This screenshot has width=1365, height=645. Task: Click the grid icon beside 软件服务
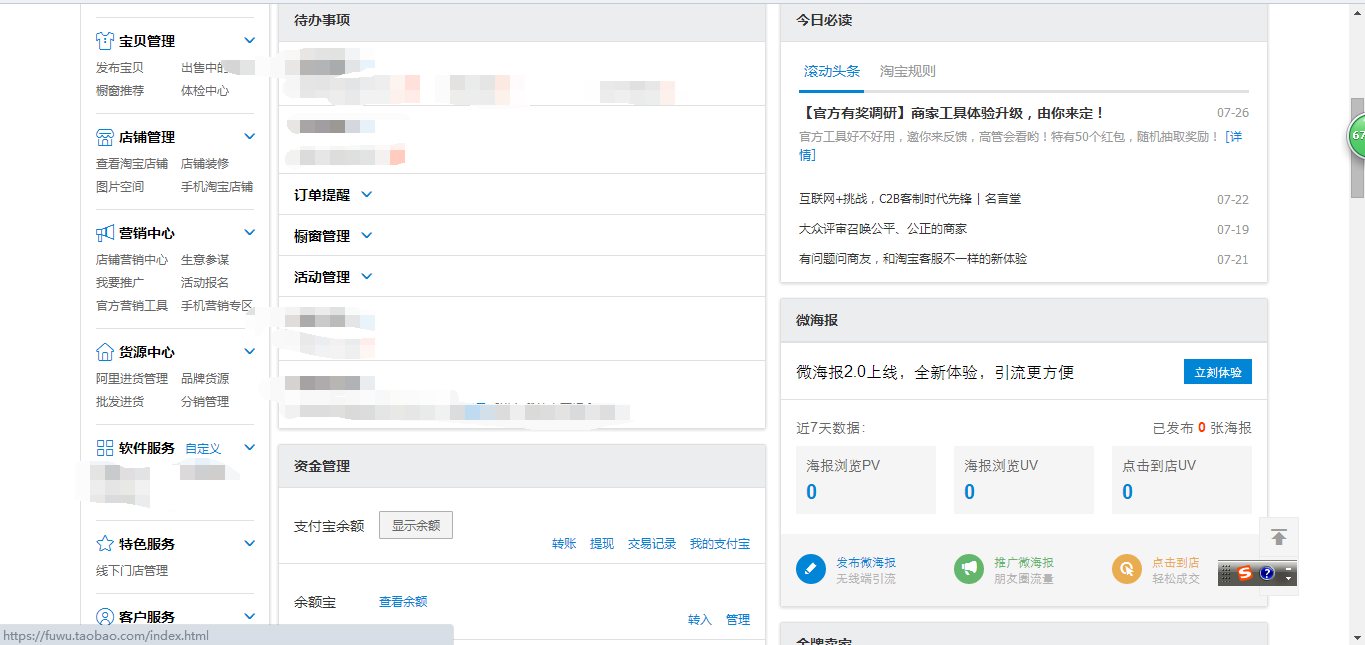[x=105, y=448]
